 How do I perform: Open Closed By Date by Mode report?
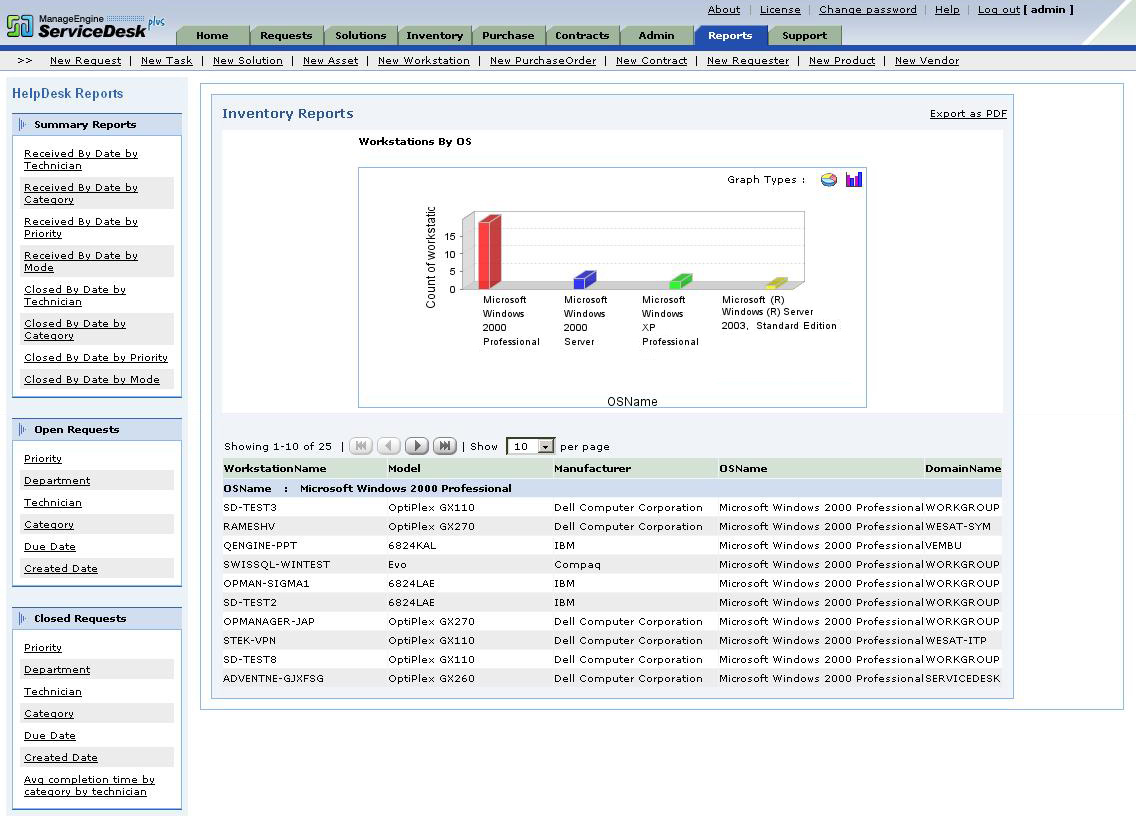(x=91, y=380)
